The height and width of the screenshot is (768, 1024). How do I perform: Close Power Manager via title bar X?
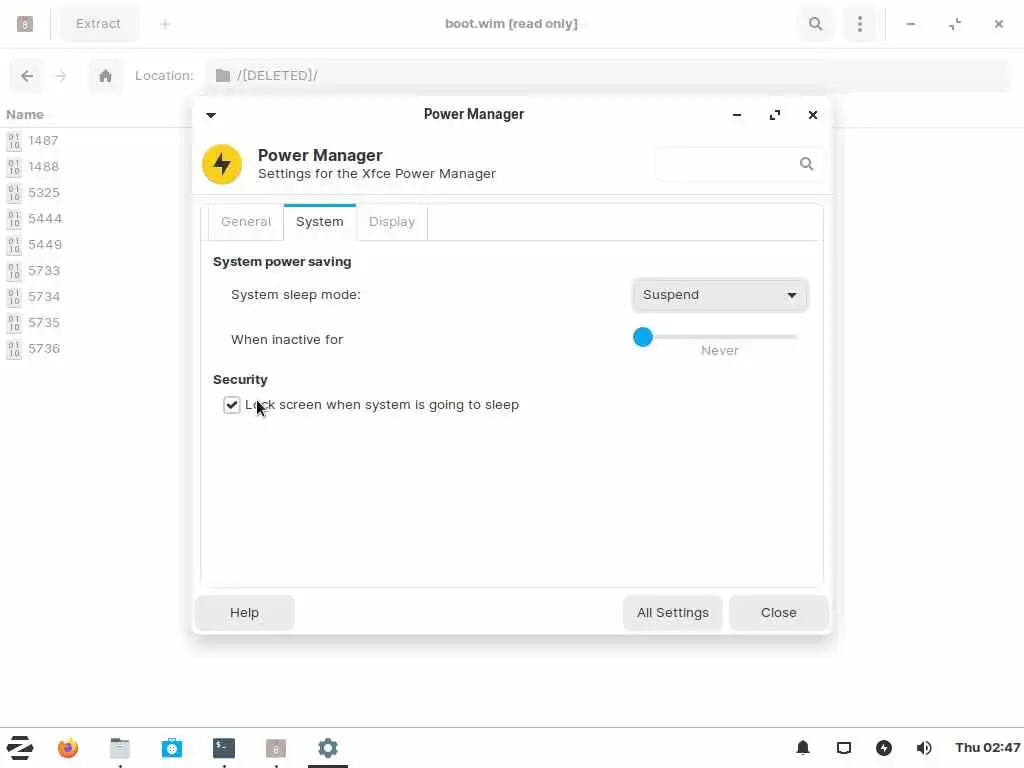(x=812, y=115)
